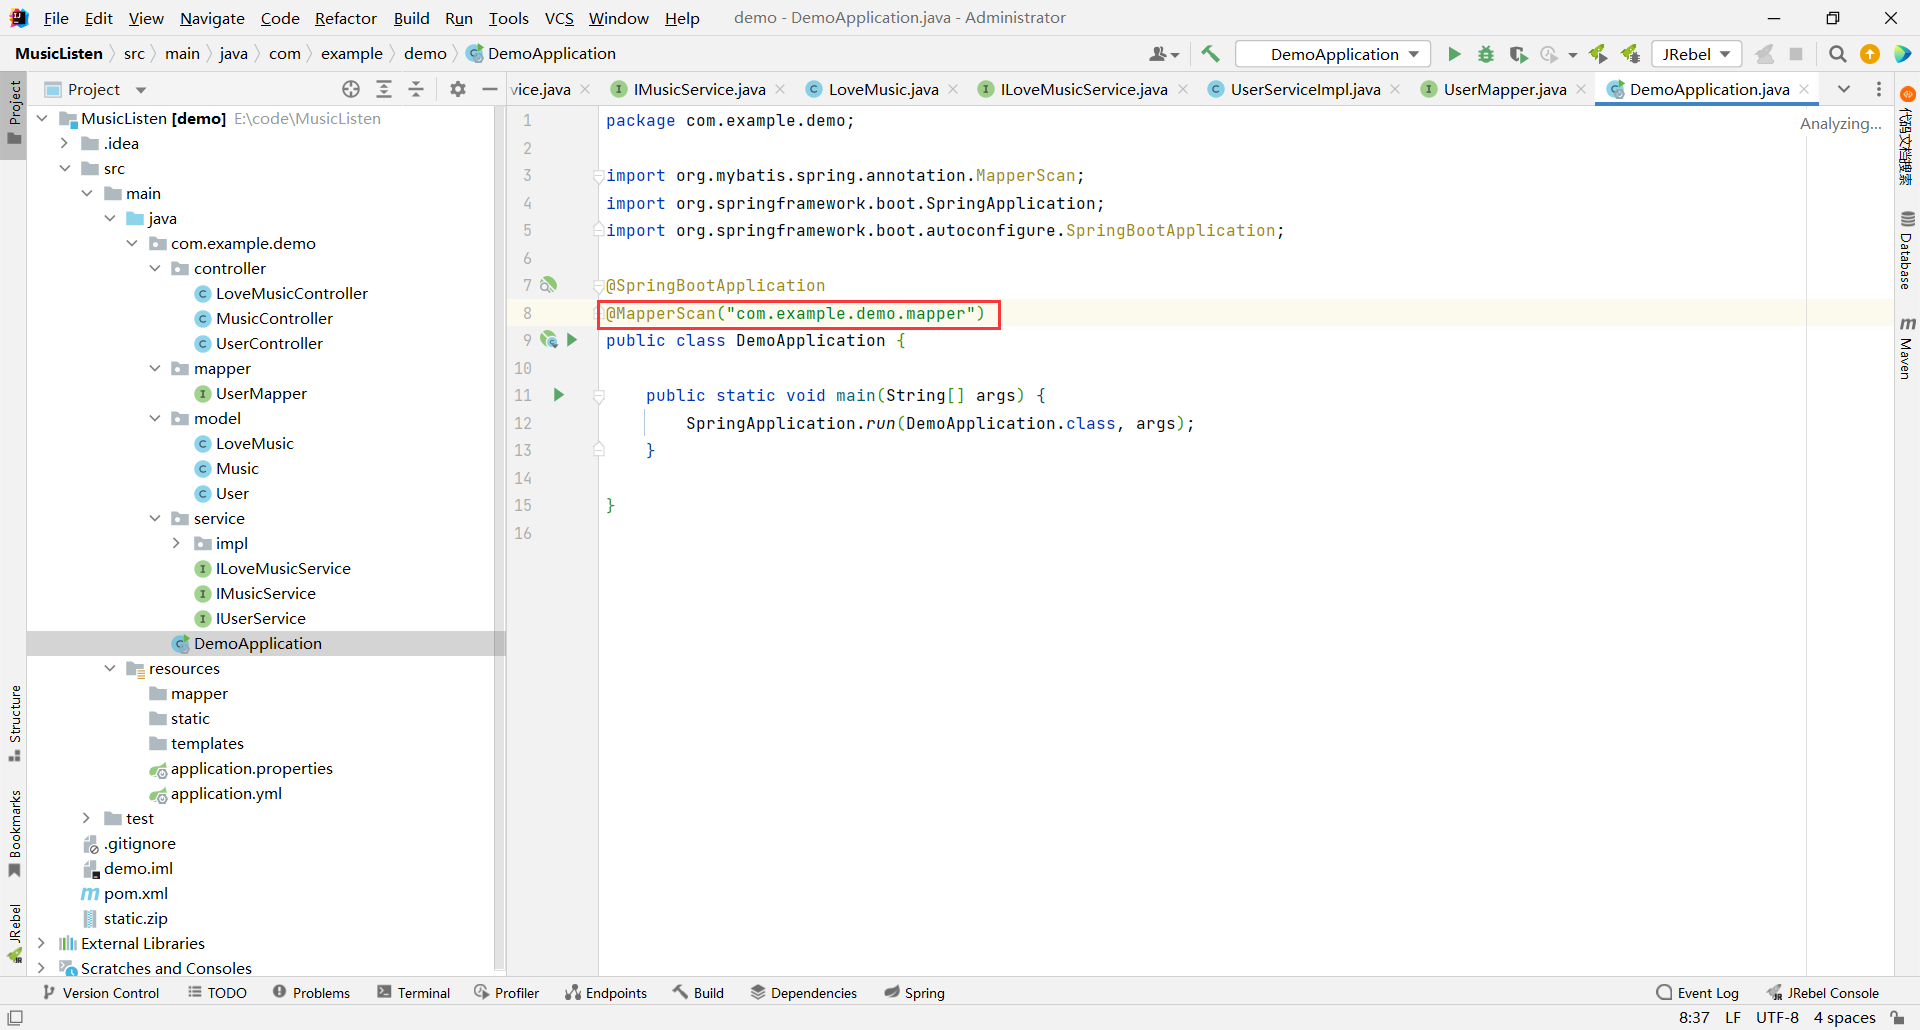Open Project panel gear options
Screen dimensions: 1920x1030
pyautogui.click(x=458, y=89)
